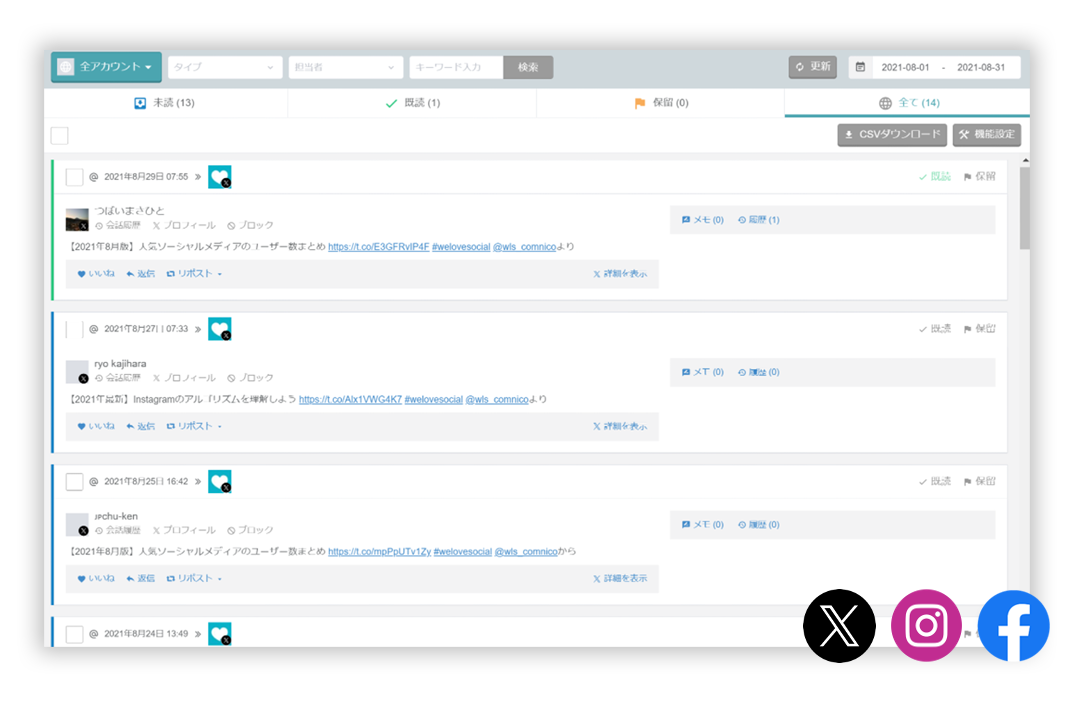Like the ryo kajihara post with いいね
The image size is (1085, 710).
(96, 426)
